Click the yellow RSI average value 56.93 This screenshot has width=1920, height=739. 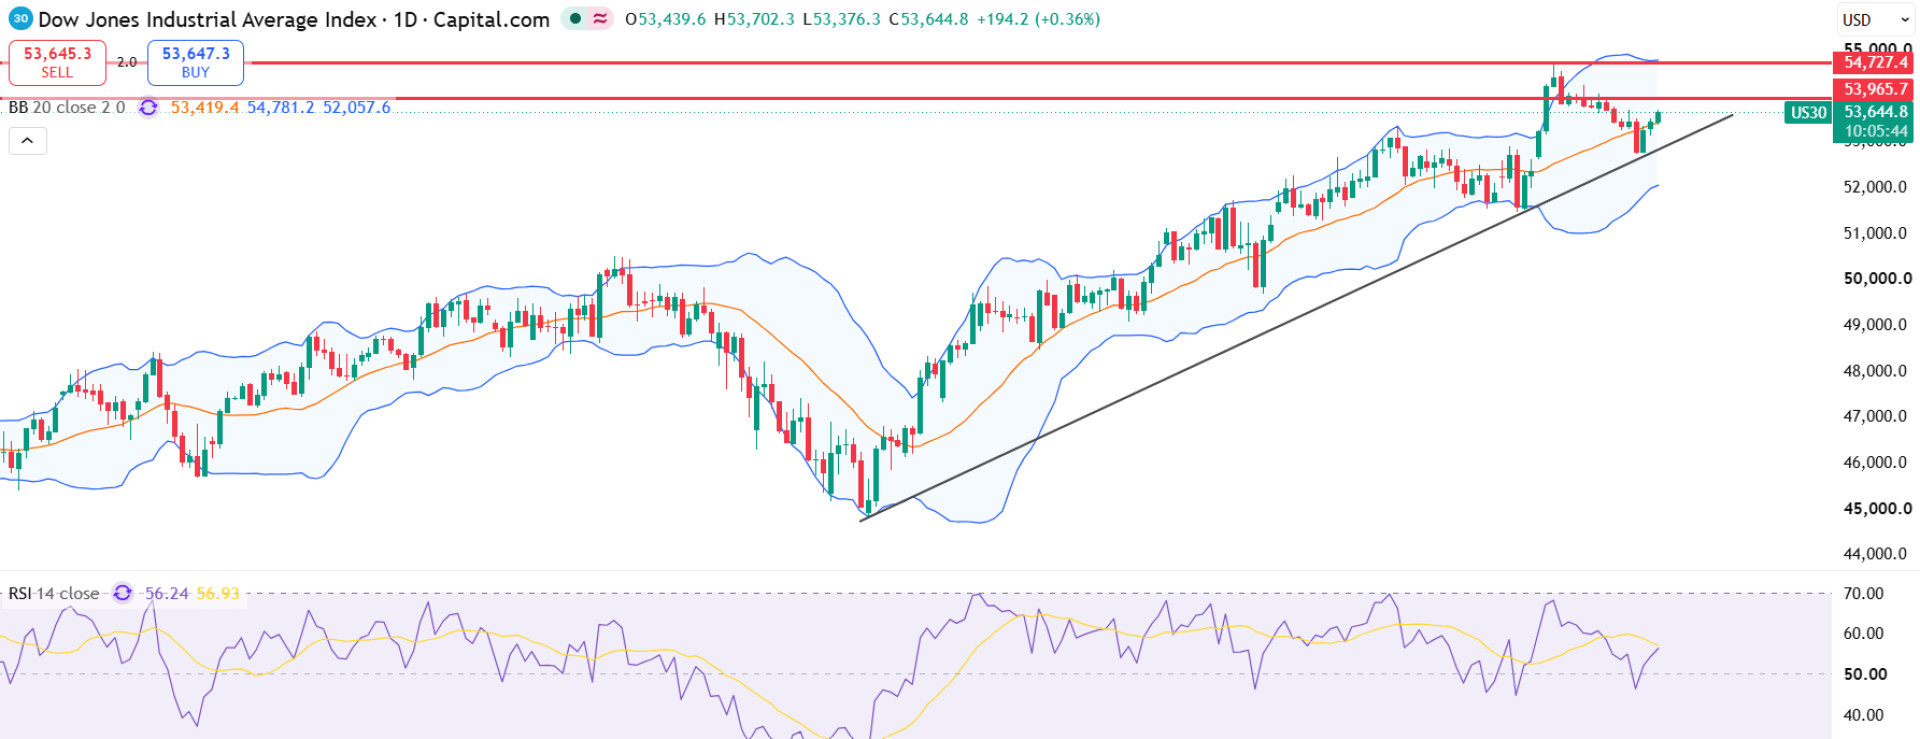pos(218,593)
